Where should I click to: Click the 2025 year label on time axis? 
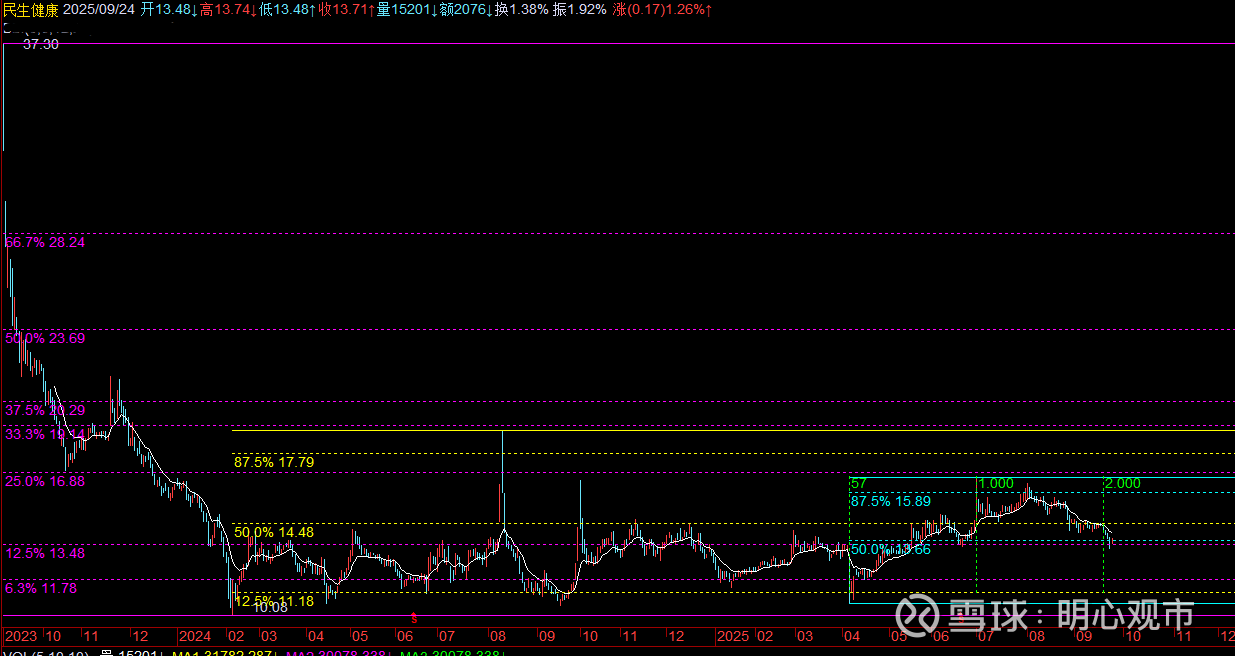tap(733, 636)
